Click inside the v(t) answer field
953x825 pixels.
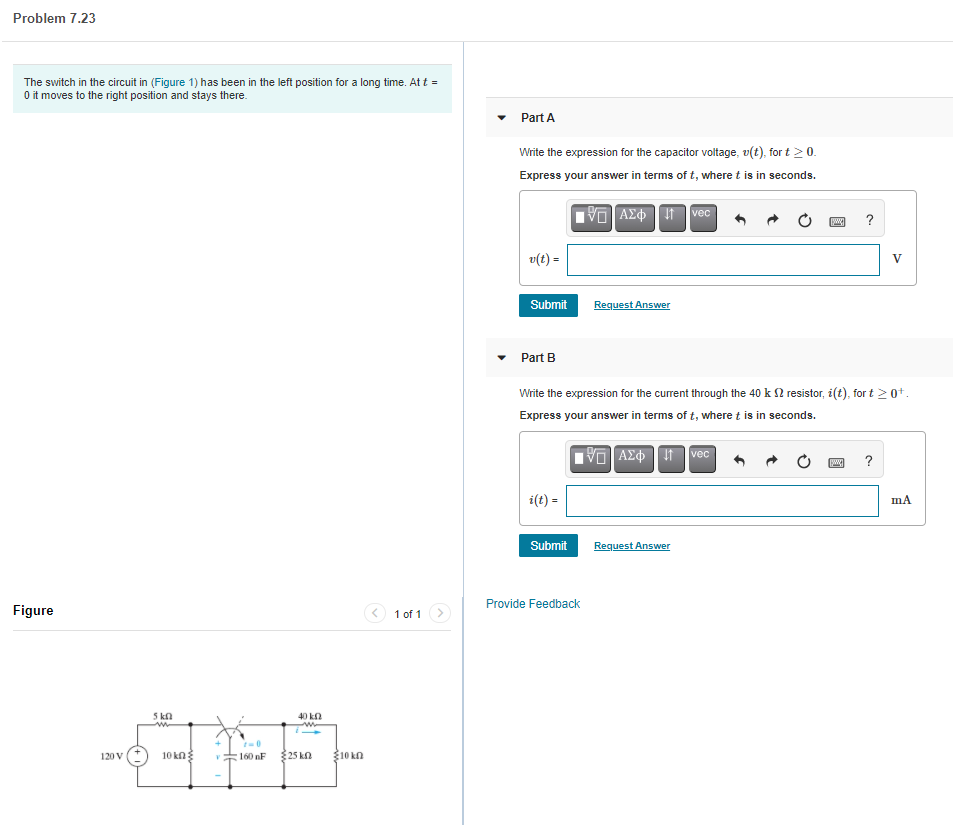(x=722, y=259)
